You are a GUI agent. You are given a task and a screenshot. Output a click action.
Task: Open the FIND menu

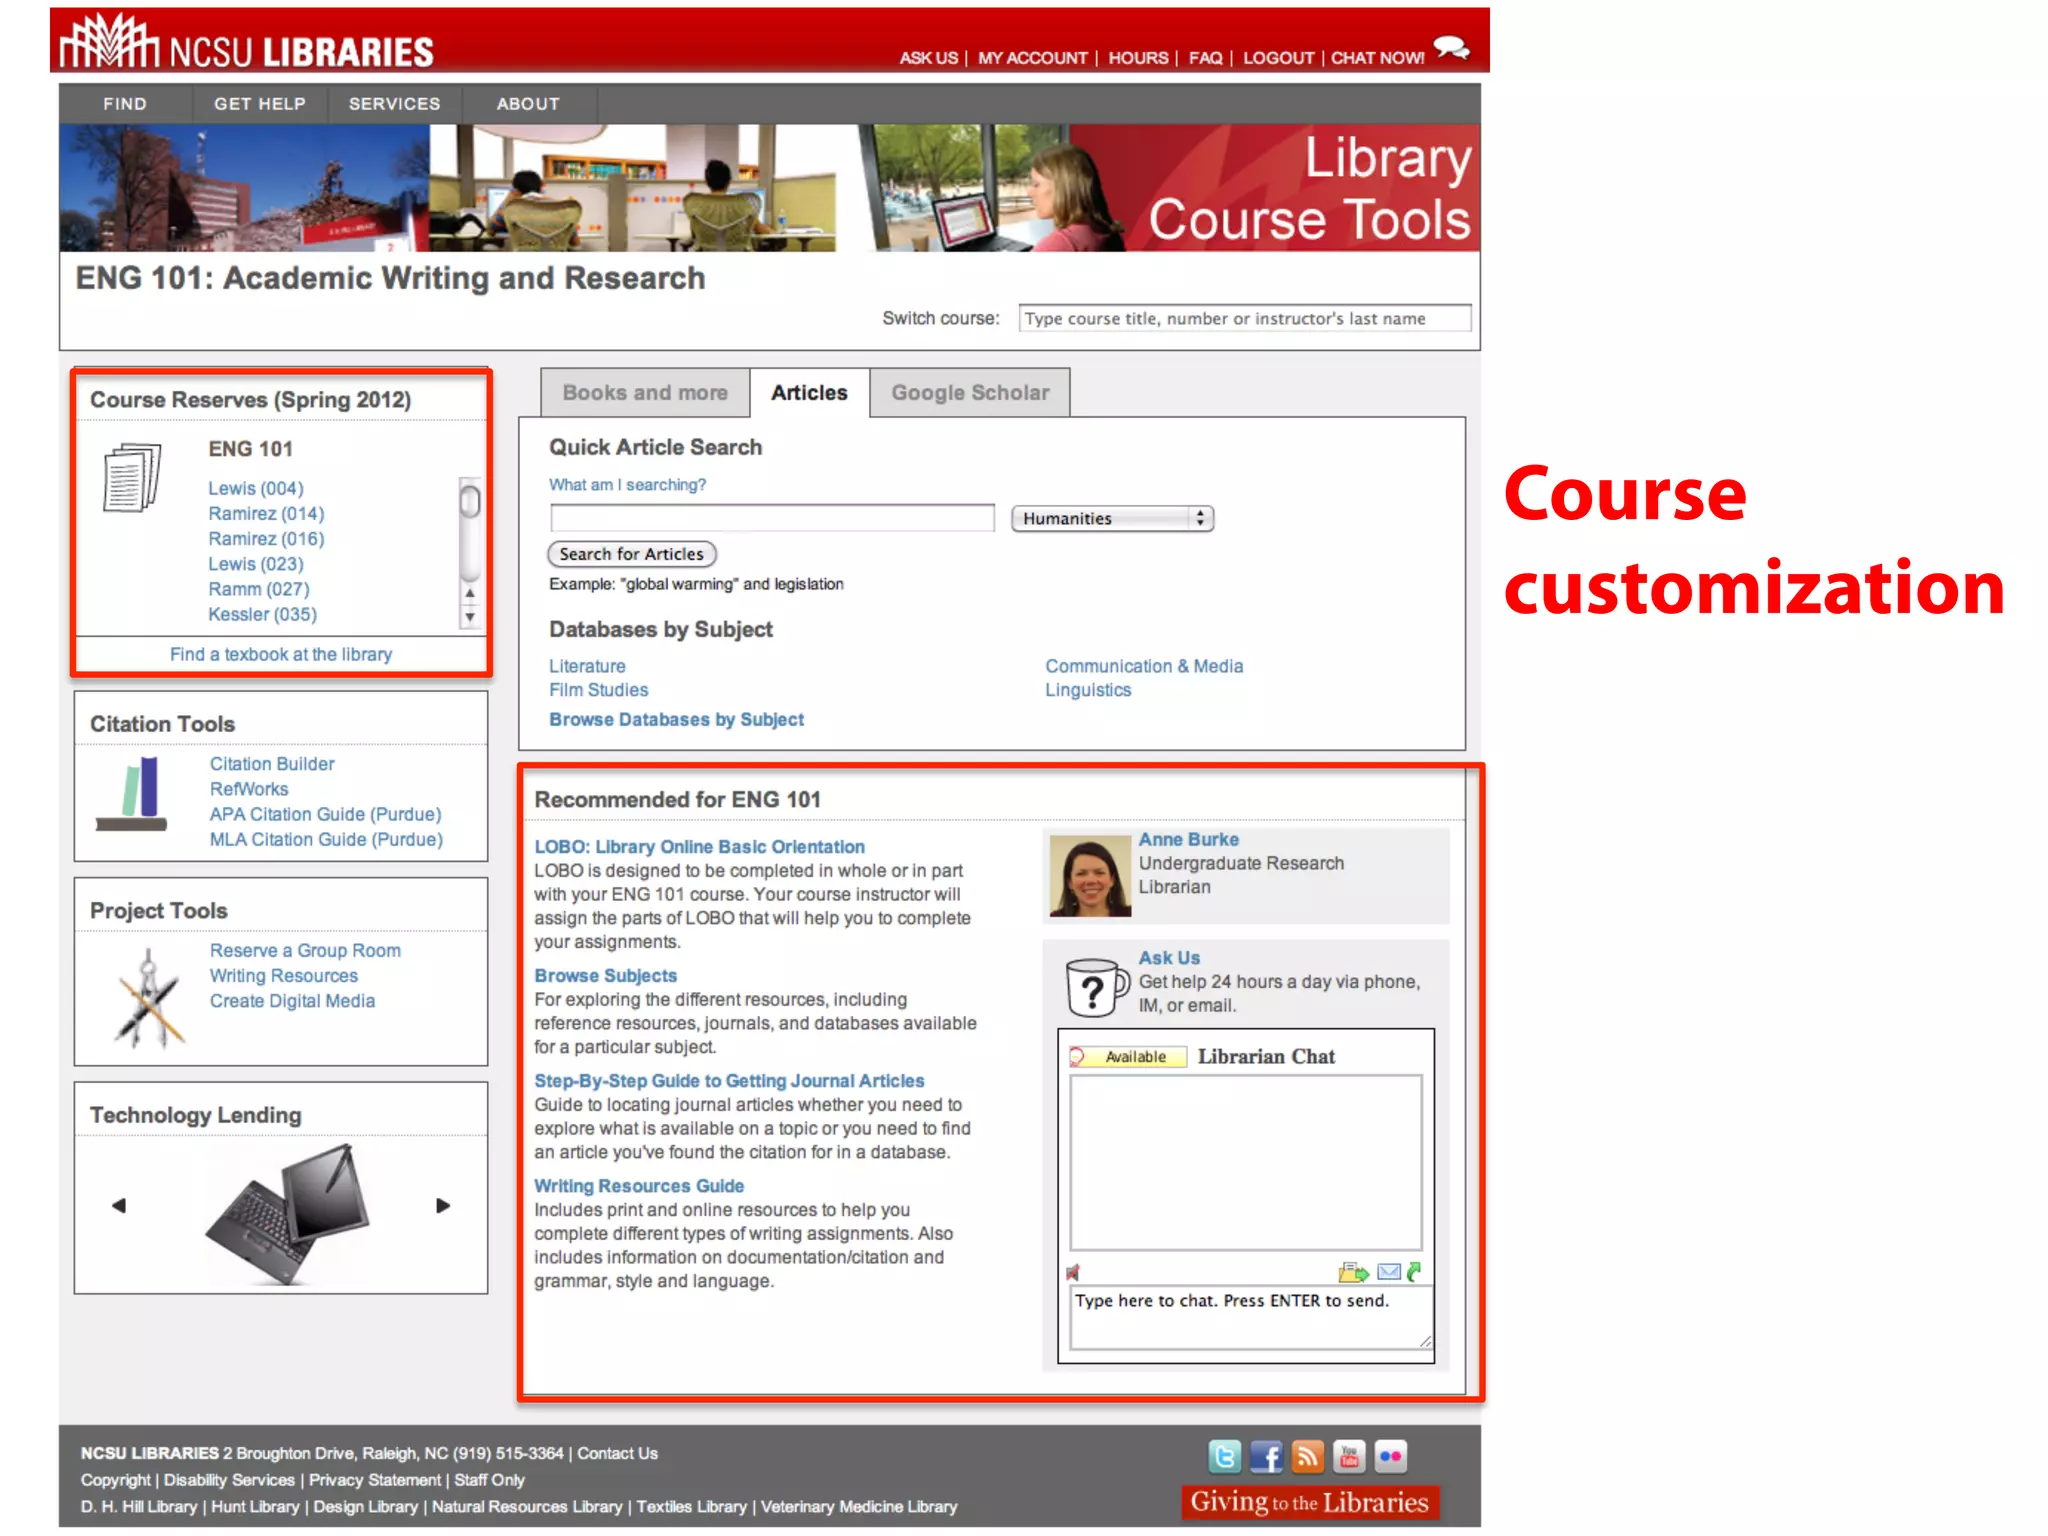point(125,104)
